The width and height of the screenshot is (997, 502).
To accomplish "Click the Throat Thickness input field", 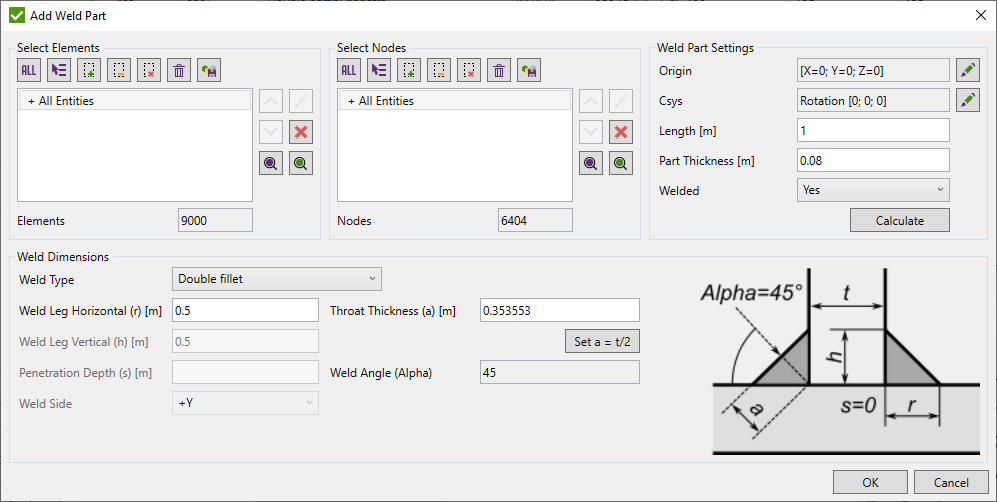I will coord(559,310).
